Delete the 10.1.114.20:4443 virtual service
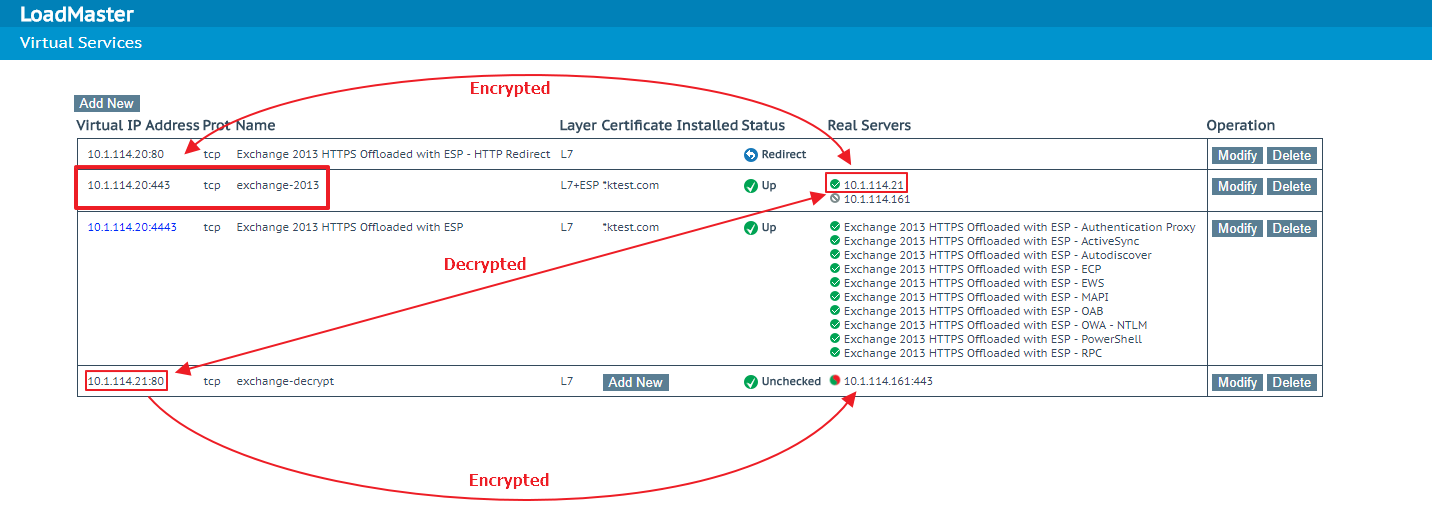The image size is (1432, 511). coord(1291,228)
